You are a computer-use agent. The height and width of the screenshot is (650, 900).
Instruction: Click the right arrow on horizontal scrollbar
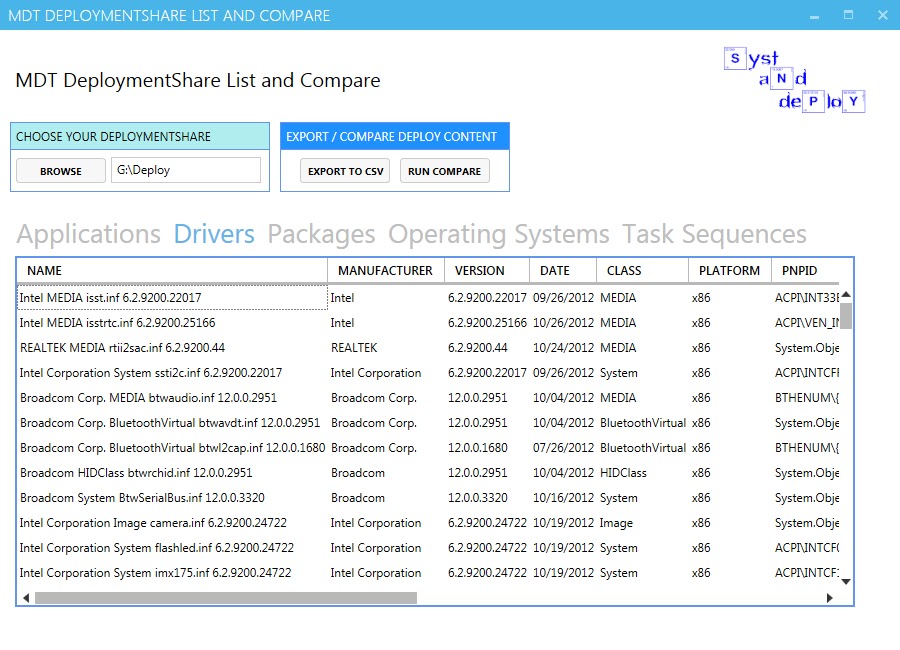tap(829, 598)
